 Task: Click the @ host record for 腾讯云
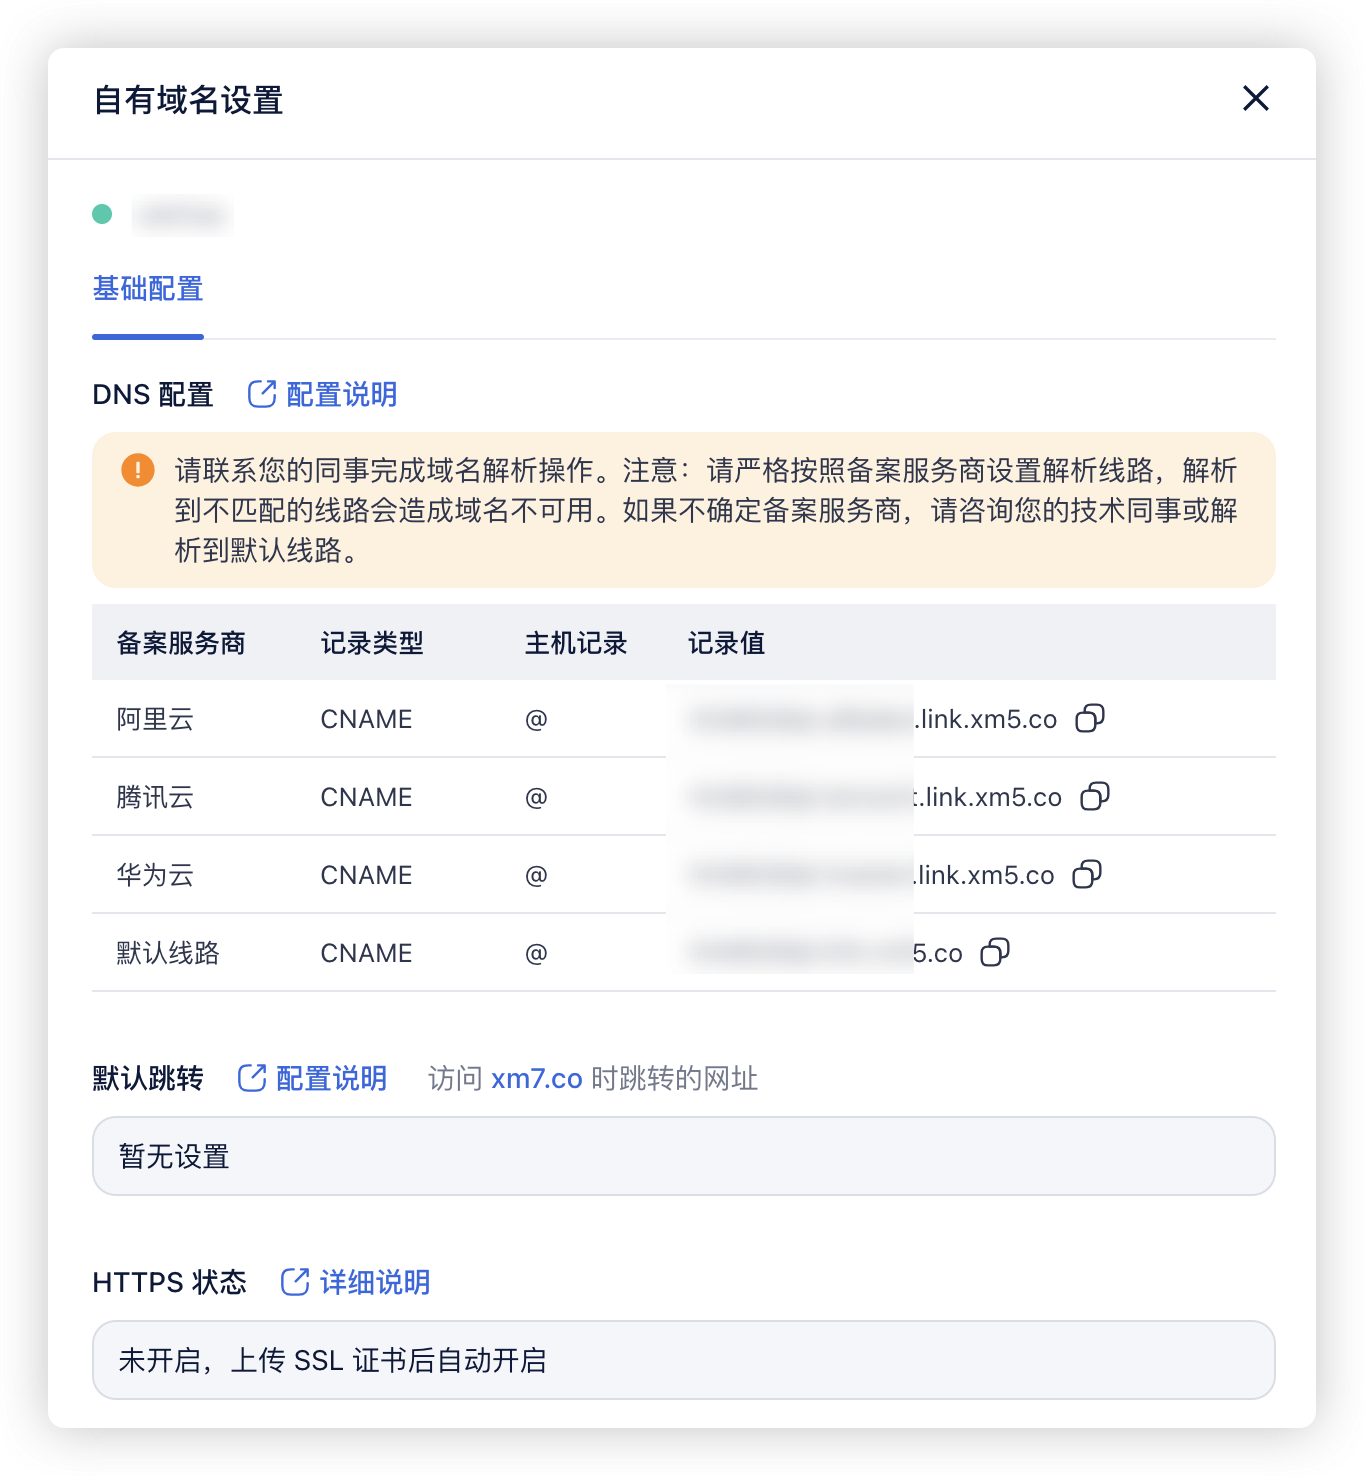(536, 797)
